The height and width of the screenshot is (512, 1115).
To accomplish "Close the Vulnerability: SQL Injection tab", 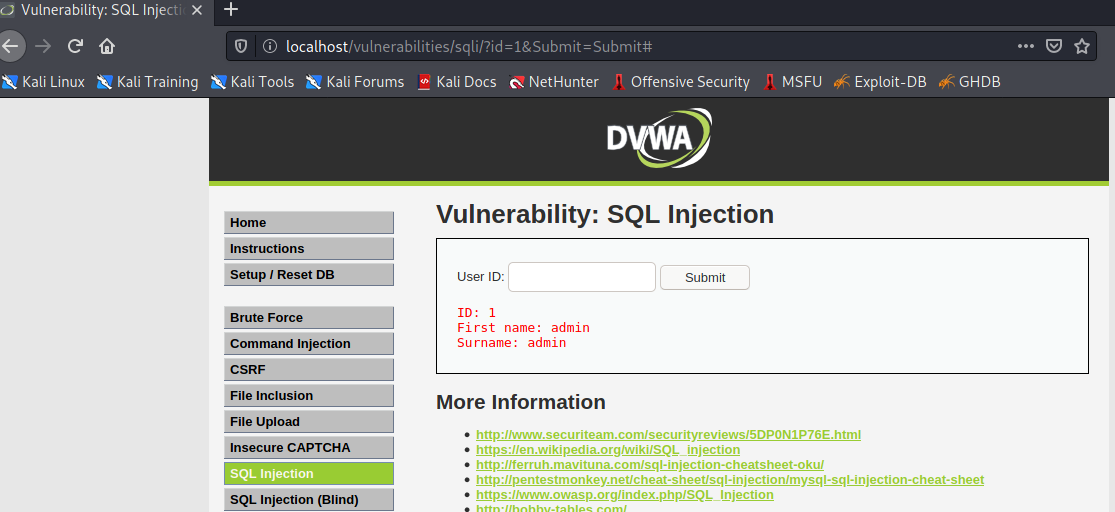I will tap(196, 10).
